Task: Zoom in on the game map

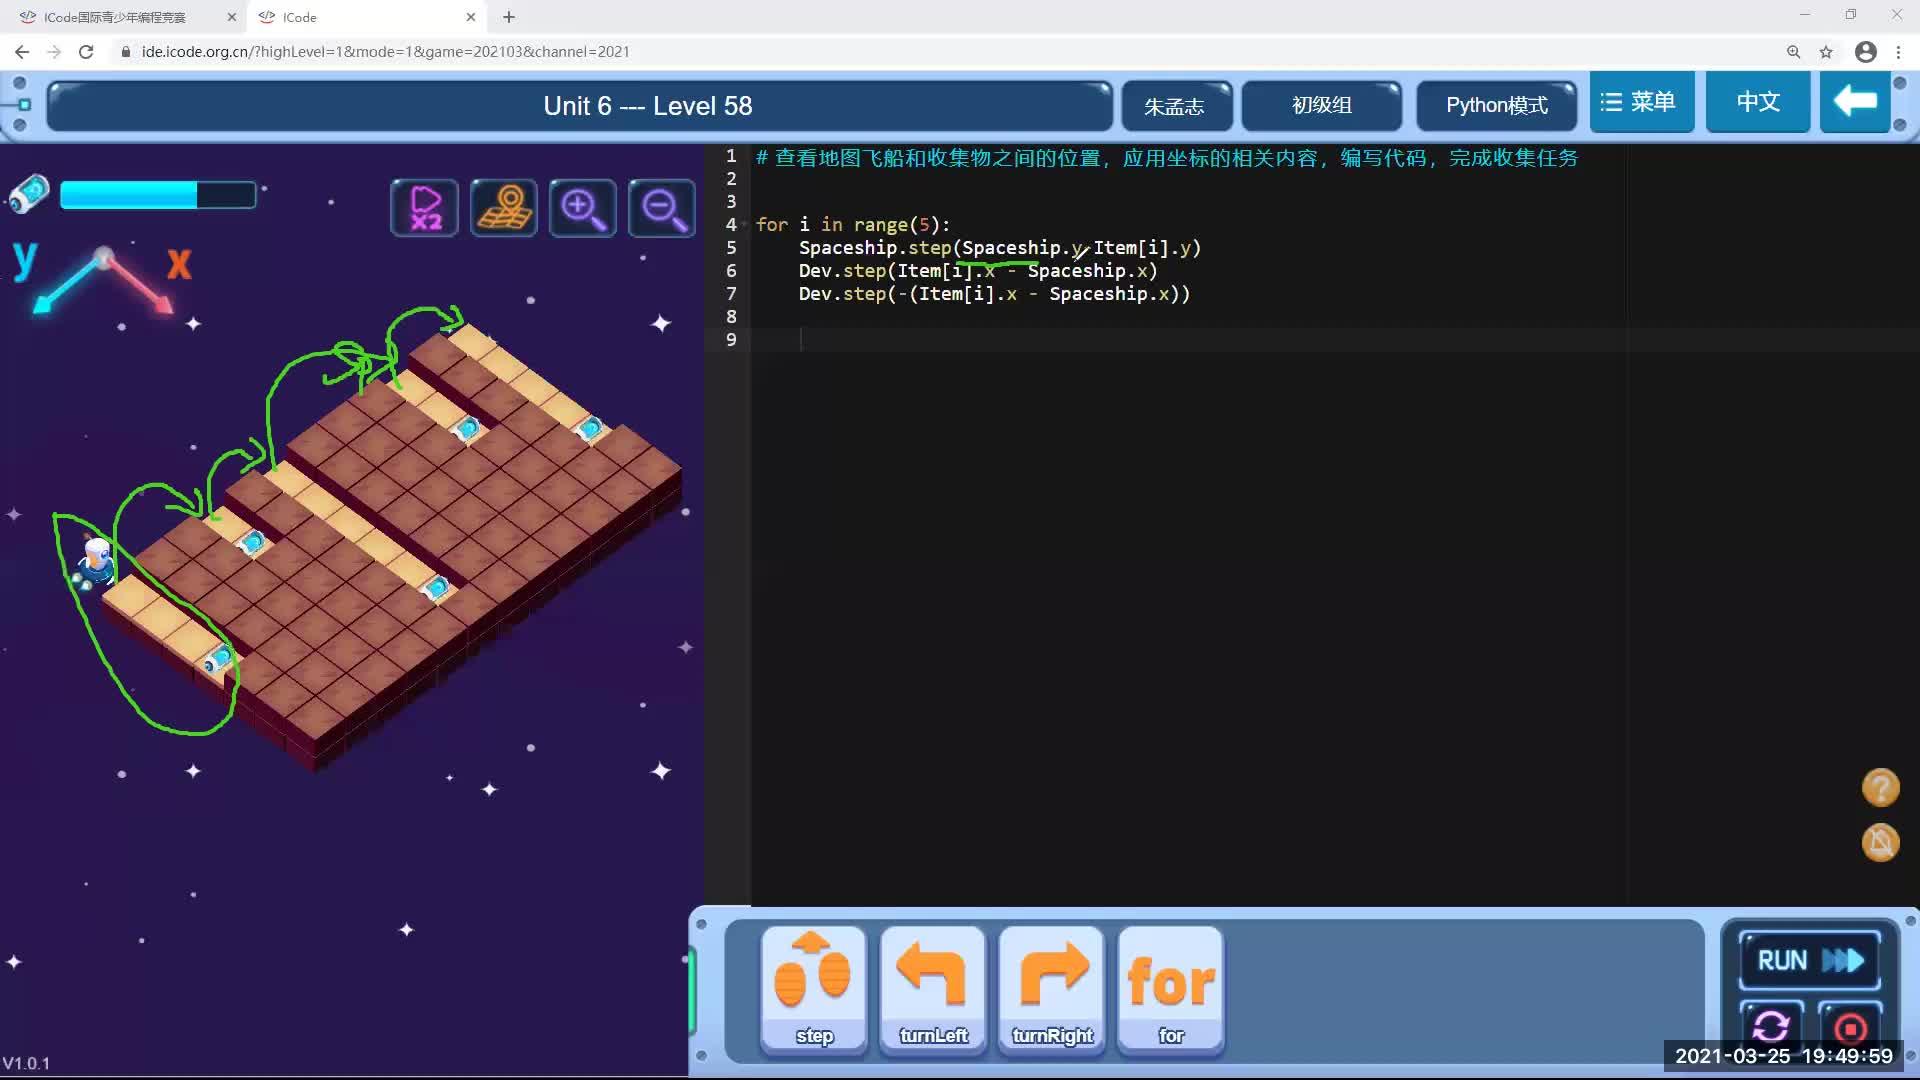Action: [582, 208]
